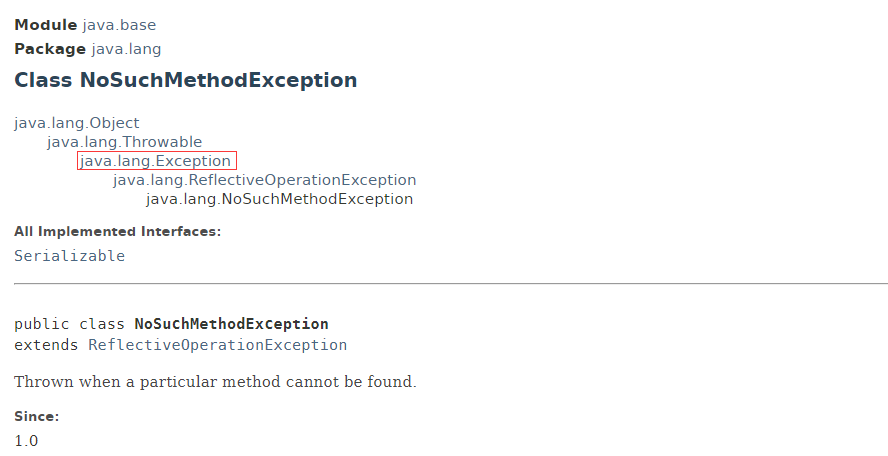Click the All Implemented Interfaces label
This screenshot has height=456, width=888.
pyautogui.click(x=118, y=232)
